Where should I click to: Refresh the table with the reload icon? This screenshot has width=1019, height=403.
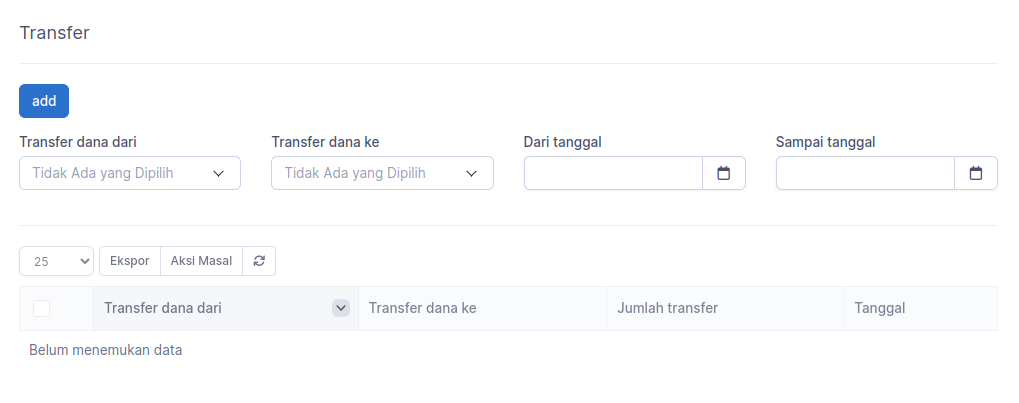click(259, 261)
